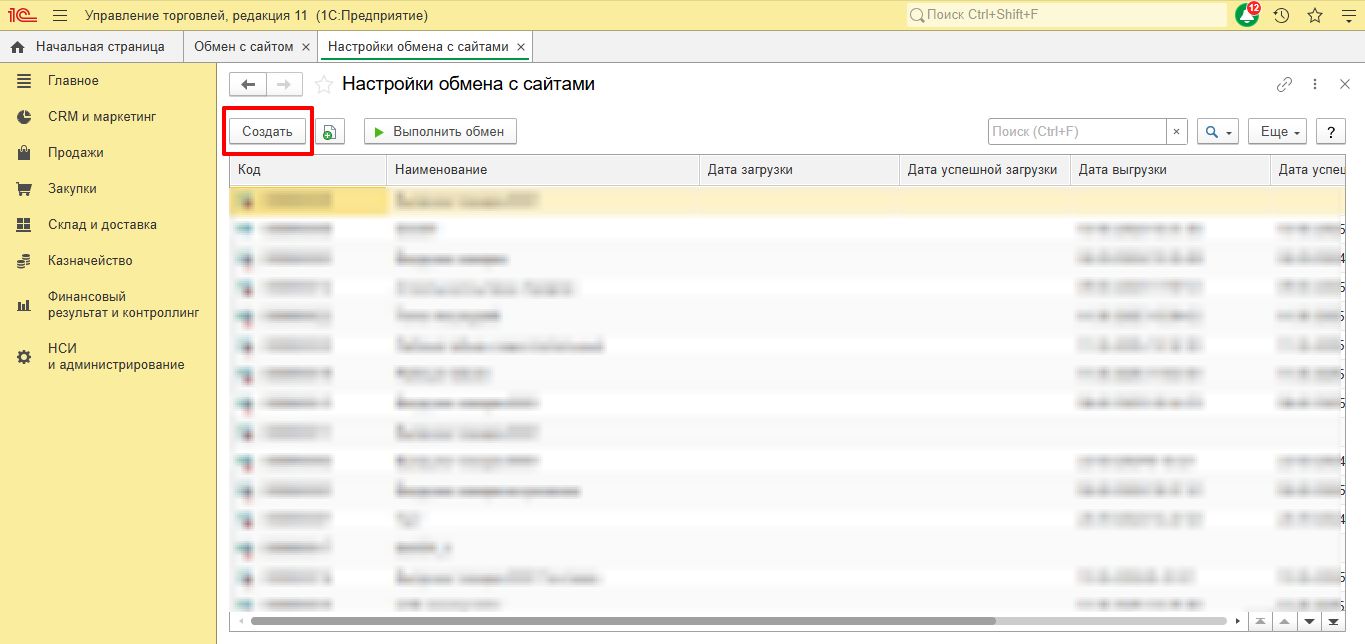Open the Продажи section in sidebar
The height and width of the screenshot is (644, 1365).
pos(75,153)
